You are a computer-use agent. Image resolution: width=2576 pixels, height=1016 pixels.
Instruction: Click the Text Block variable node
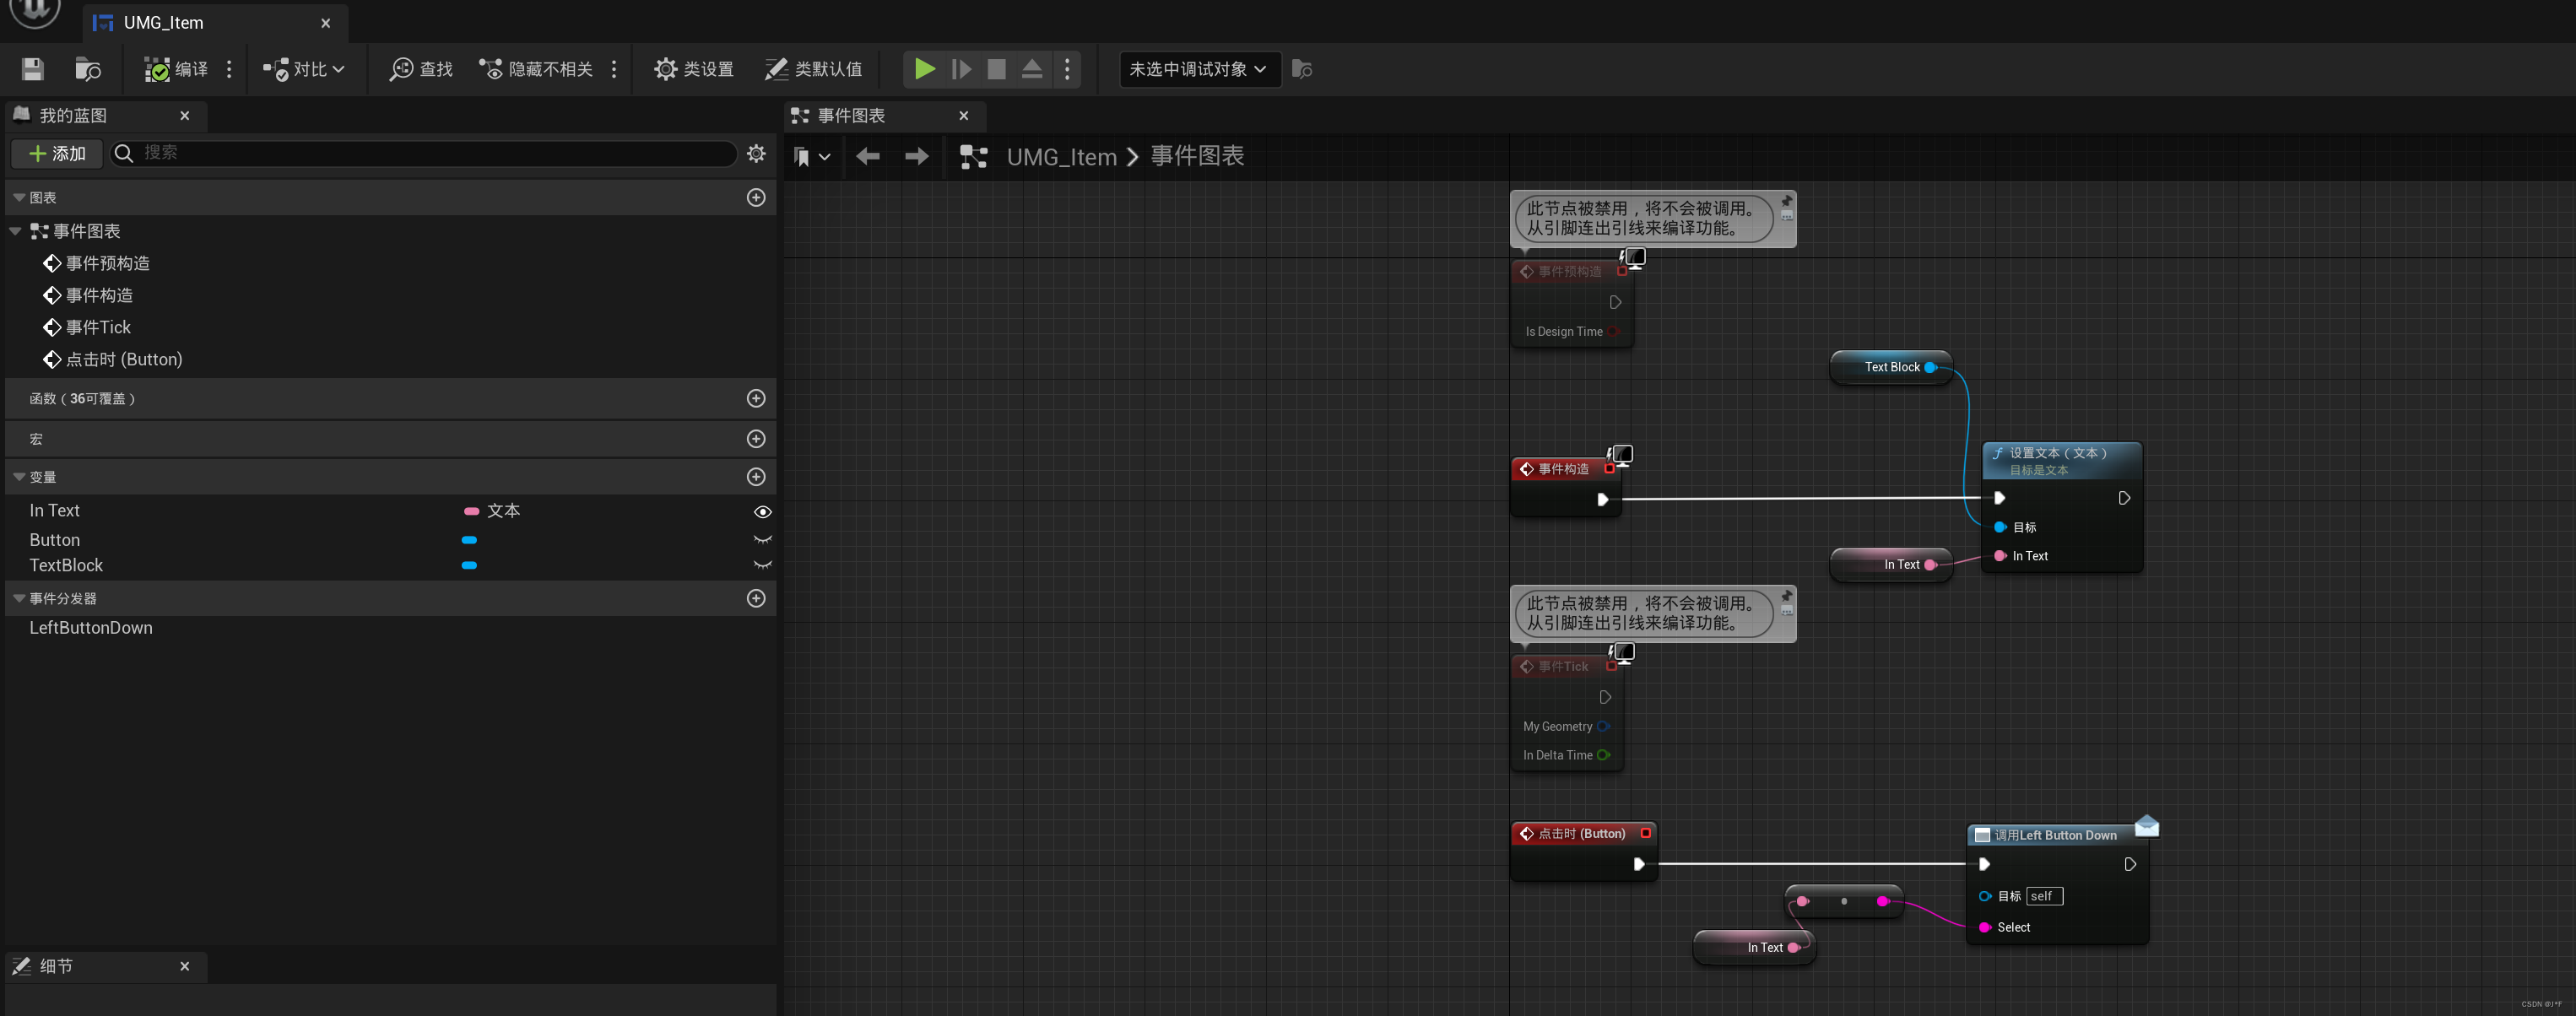tap(1890, 367)
